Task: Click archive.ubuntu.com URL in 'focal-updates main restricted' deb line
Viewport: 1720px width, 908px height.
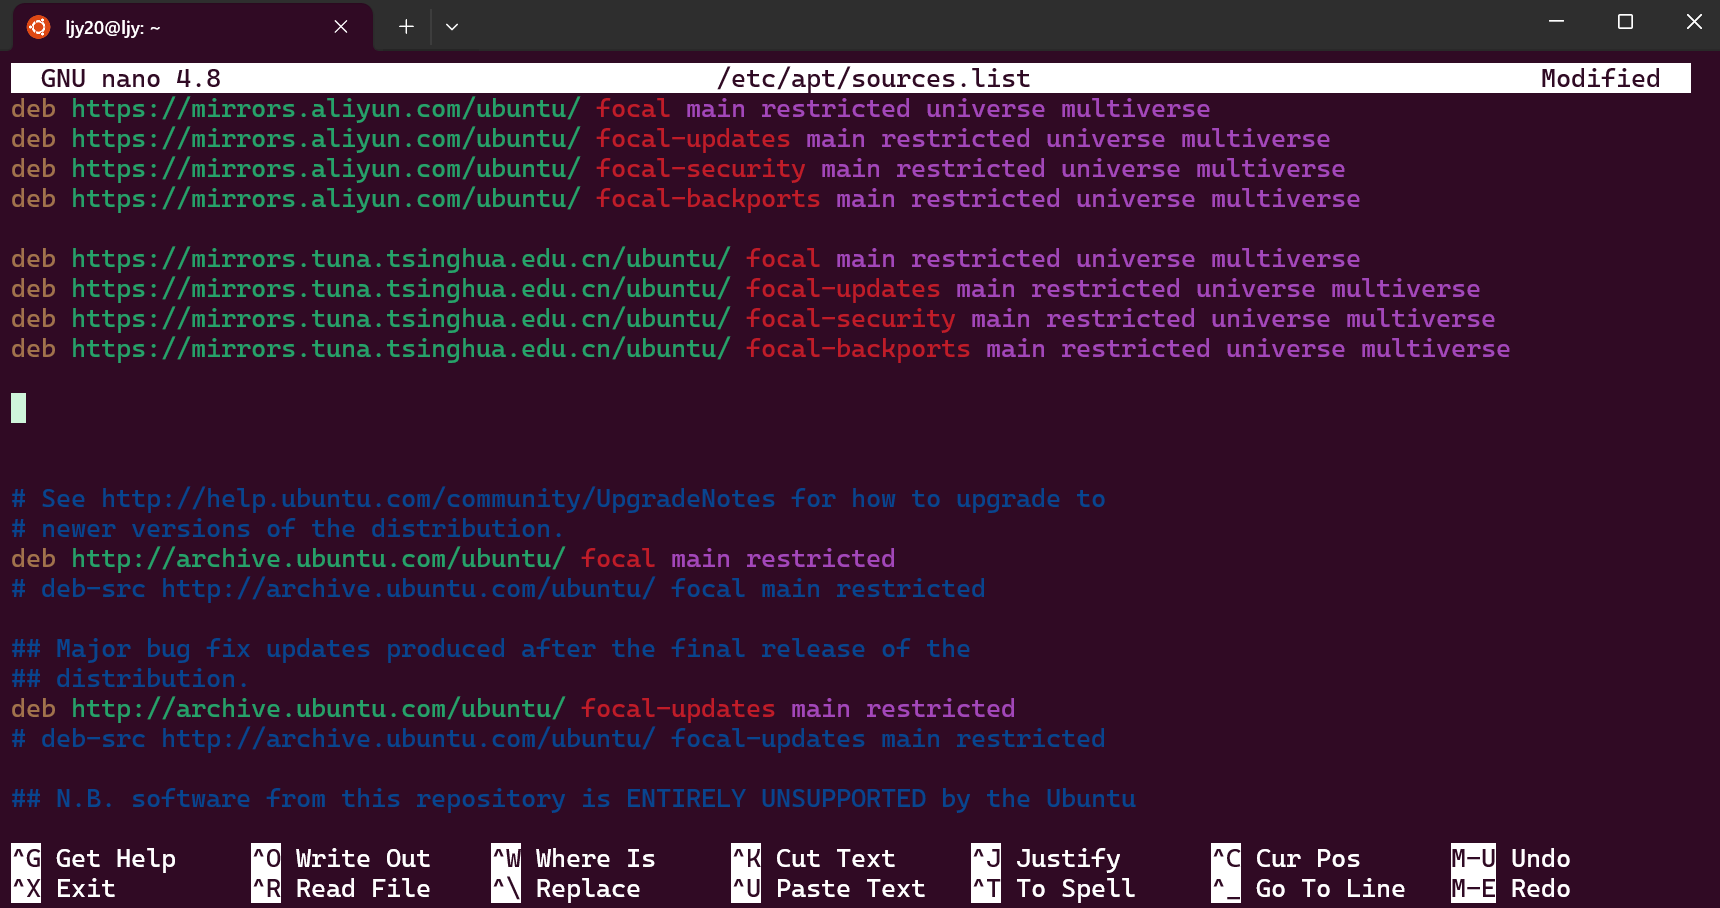Action: tap(318, 709)
